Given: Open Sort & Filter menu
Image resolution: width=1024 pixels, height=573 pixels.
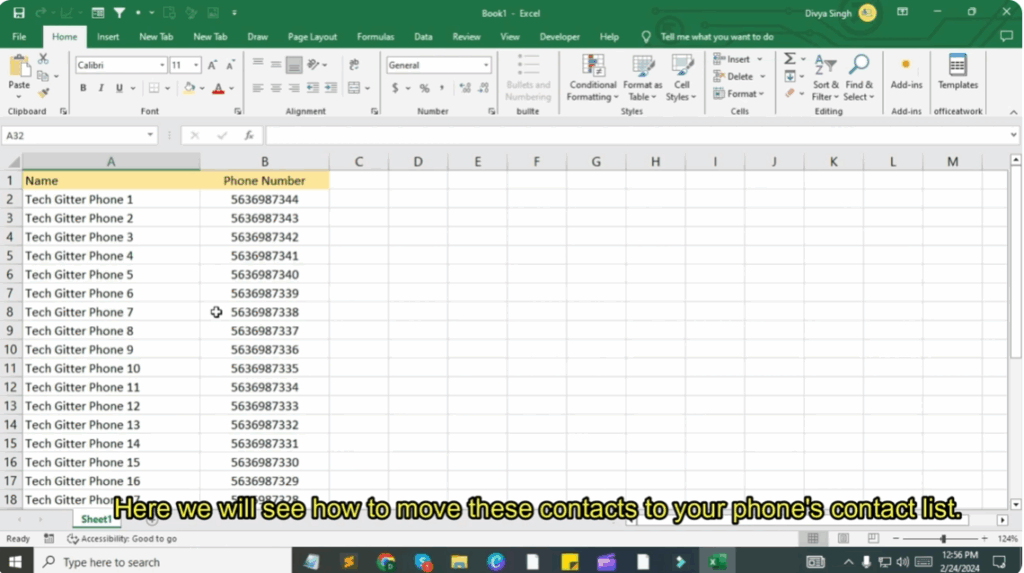Looking at the screenshot, I should [825, 78].
